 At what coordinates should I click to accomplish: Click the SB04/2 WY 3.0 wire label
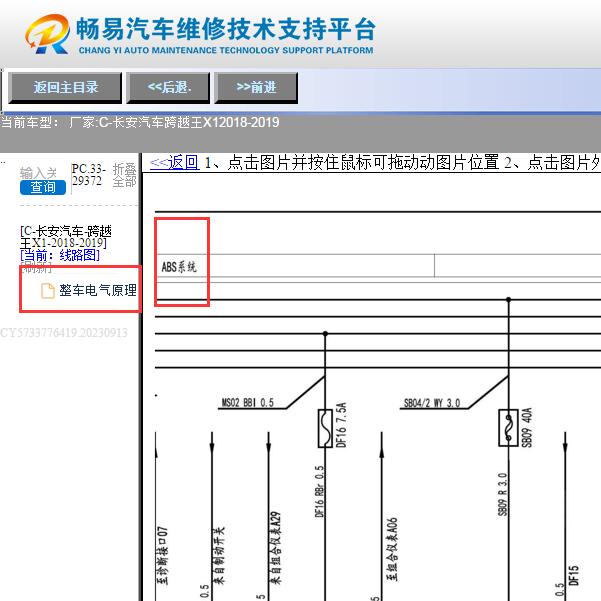pos(432,403)
